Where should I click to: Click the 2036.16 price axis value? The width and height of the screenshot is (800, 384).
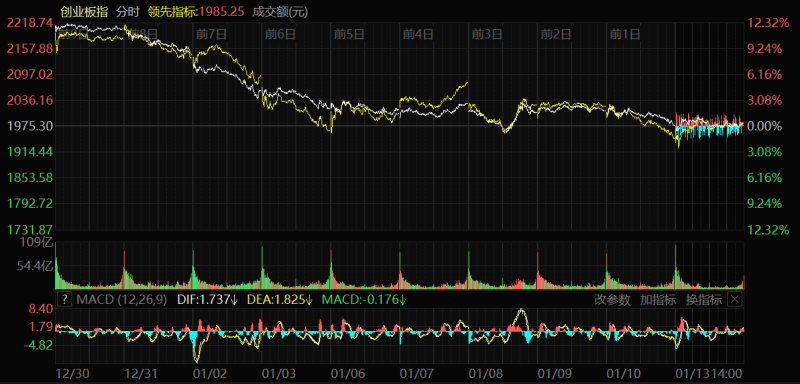[30, 100]
